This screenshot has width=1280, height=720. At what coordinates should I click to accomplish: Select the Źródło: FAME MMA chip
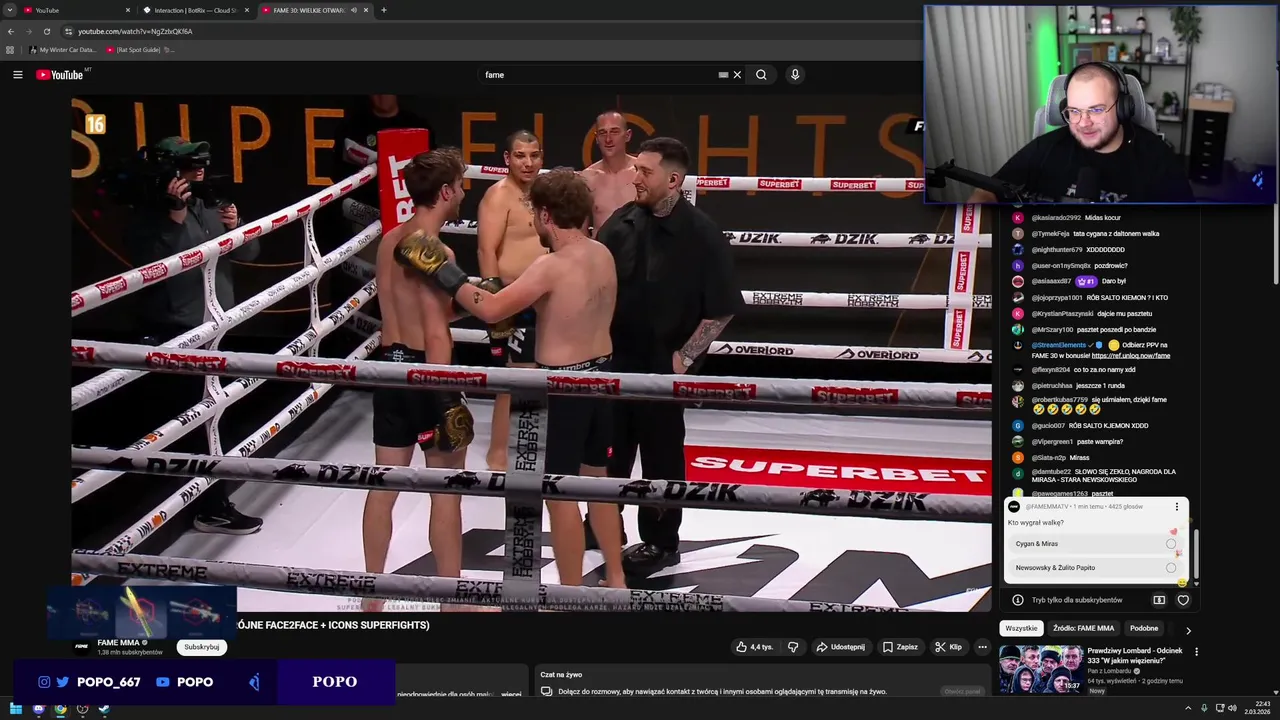[x=1083, y=628]
